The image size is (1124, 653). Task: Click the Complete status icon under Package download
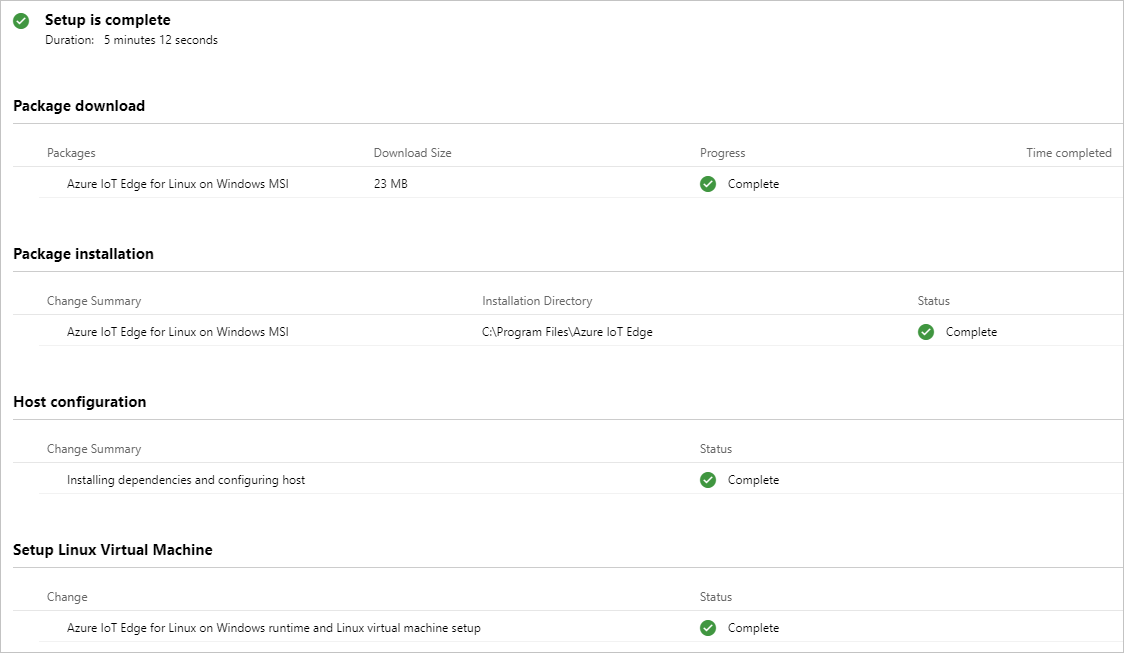[x=708, y=184]
